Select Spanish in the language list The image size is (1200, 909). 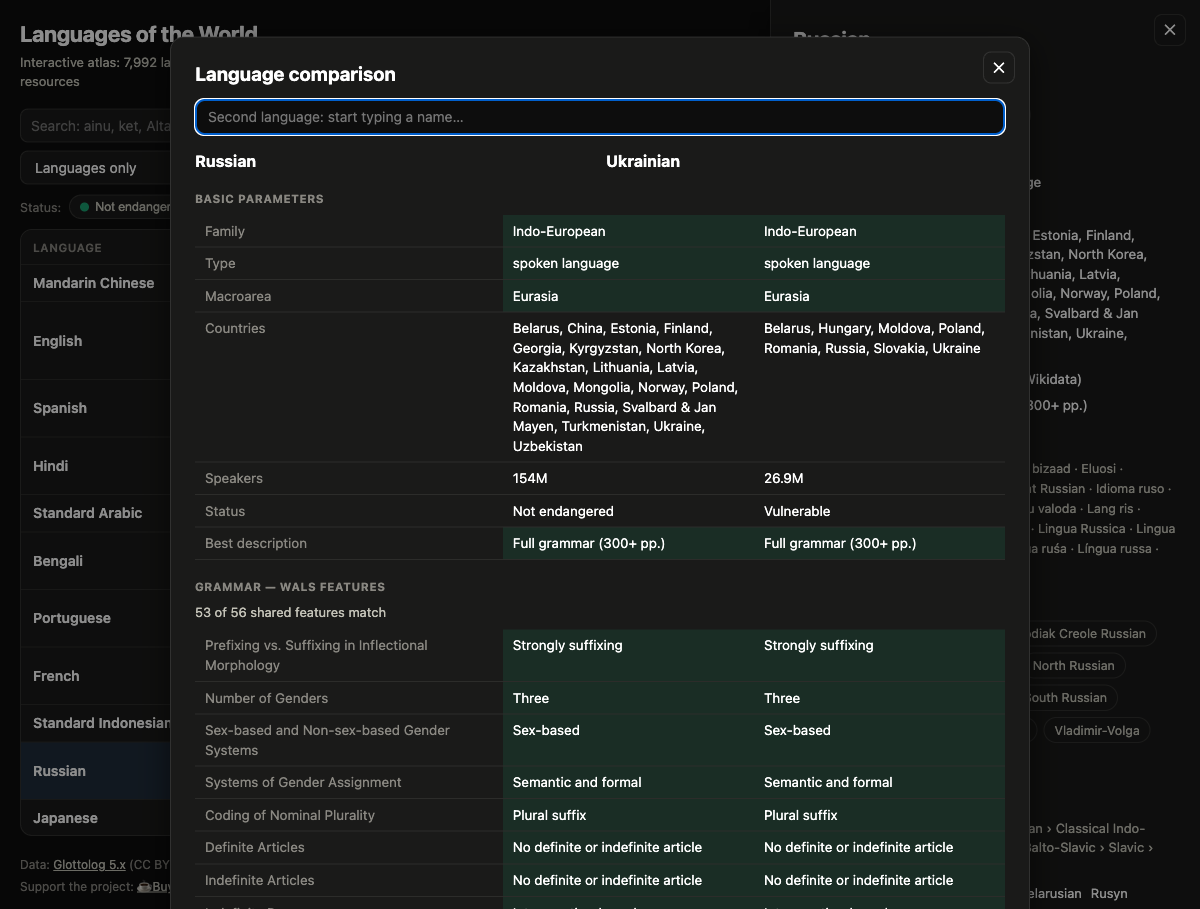click(x=96, y=408)
